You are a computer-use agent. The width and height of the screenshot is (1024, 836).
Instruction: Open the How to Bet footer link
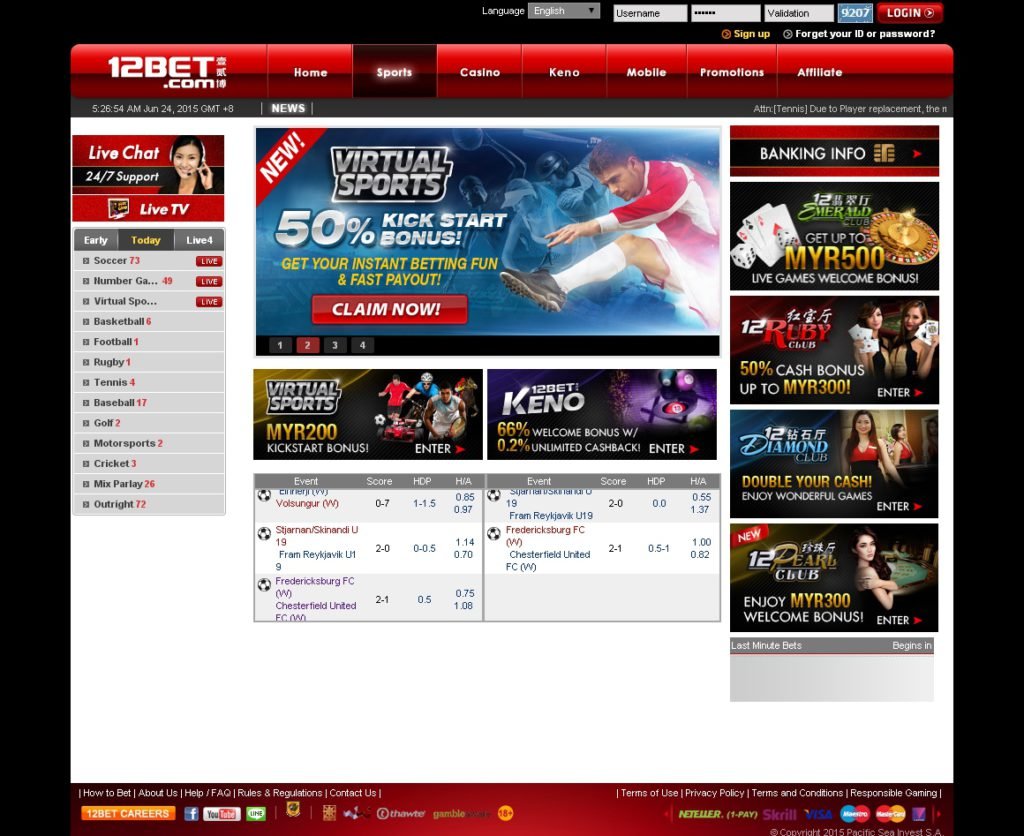click(x=107, y=793)
